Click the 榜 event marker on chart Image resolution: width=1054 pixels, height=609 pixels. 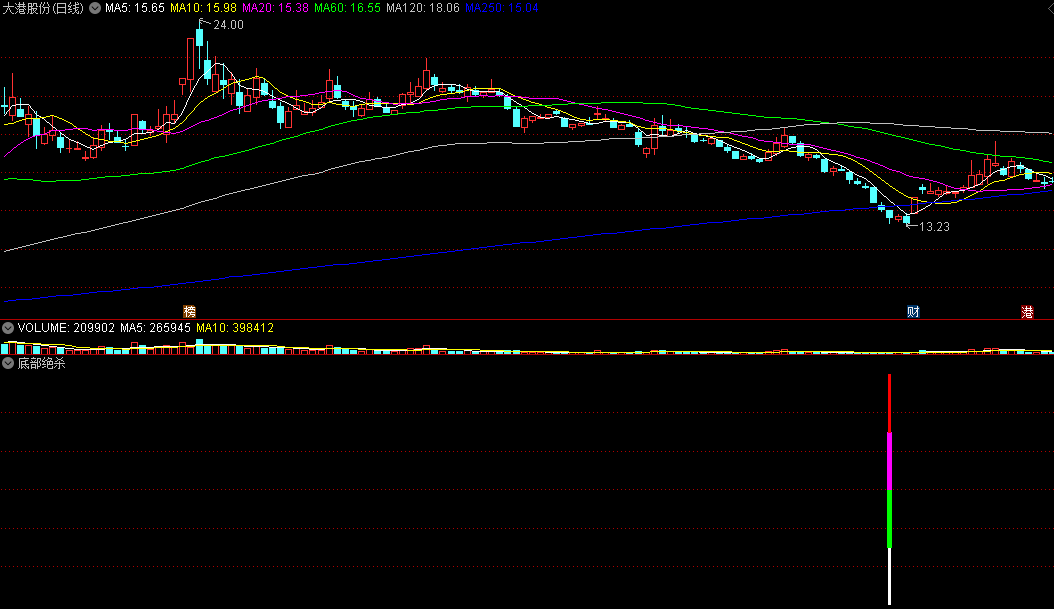point(190,311)
